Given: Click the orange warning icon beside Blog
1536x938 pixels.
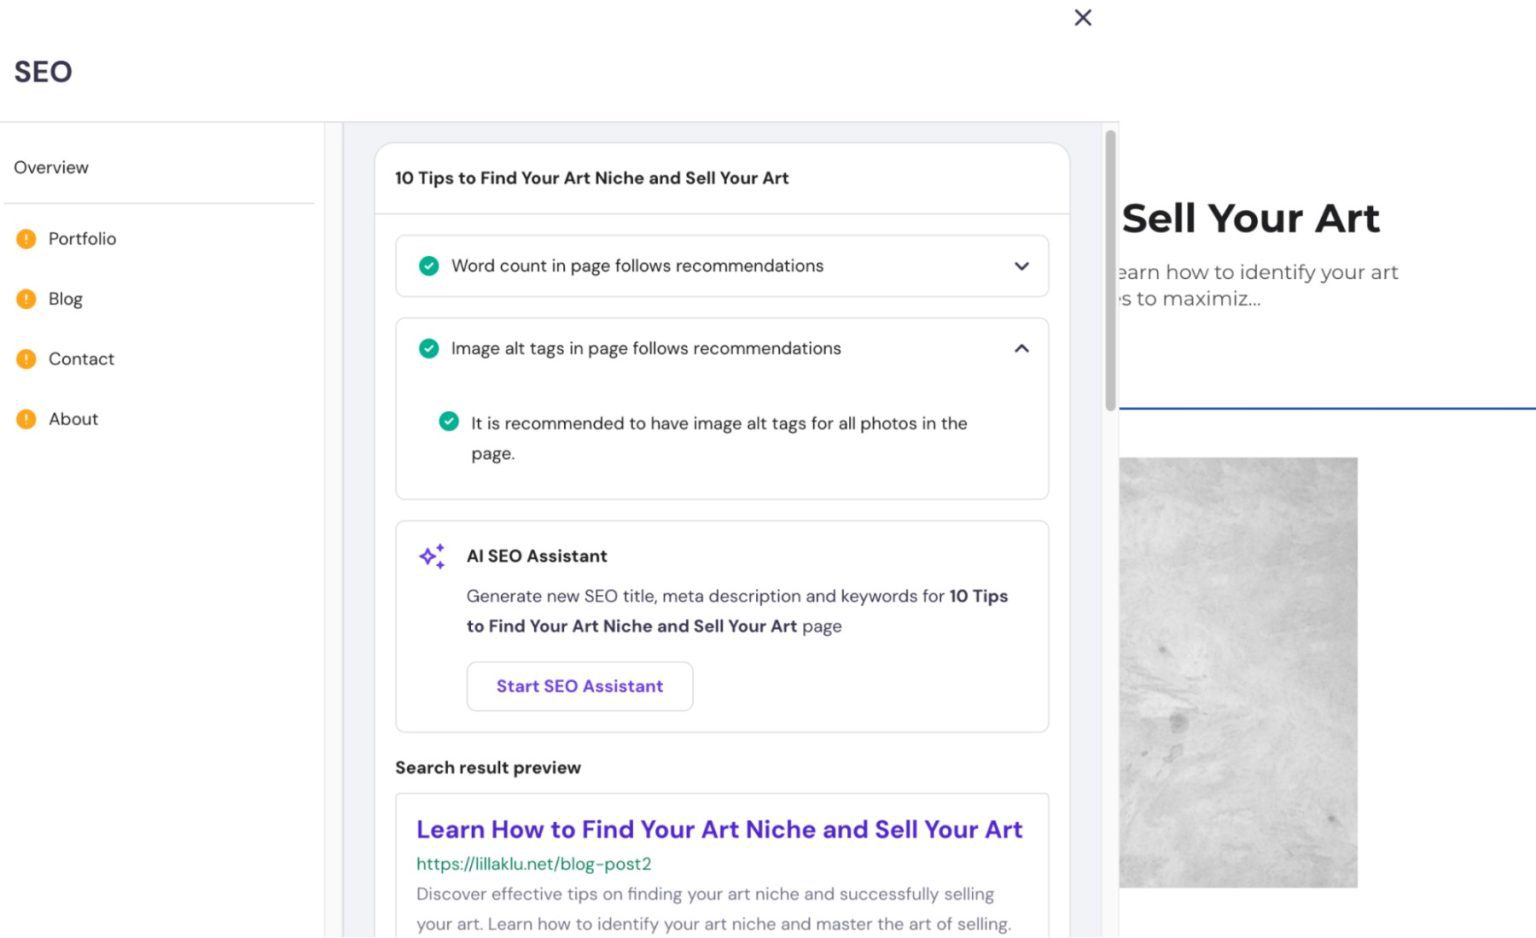Looking at the screenshot, I should pyautogui.click(x=26, y=299).
